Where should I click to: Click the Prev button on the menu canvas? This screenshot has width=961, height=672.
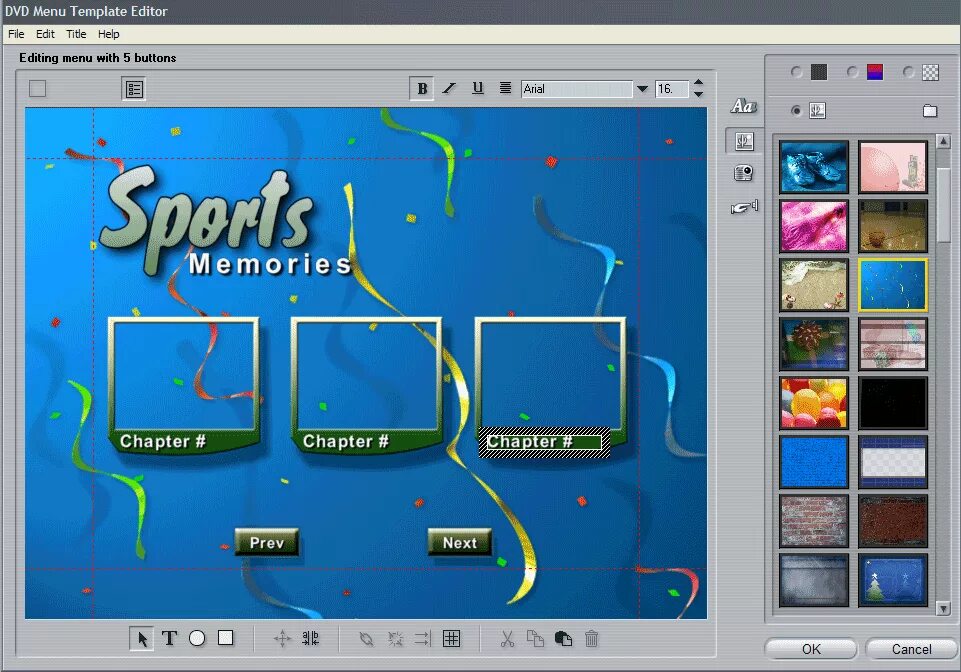[267, 543]
